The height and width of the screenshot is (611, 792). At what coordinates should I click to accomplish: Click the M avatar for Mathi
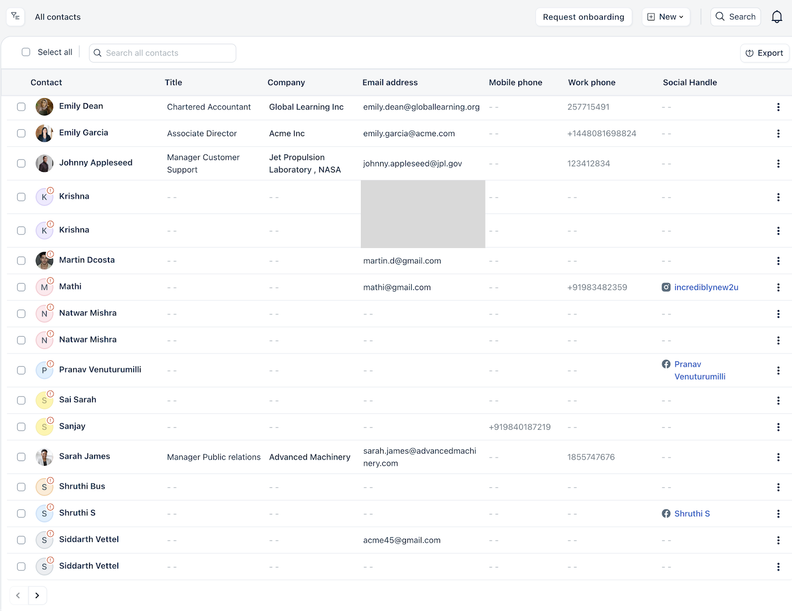44,287
